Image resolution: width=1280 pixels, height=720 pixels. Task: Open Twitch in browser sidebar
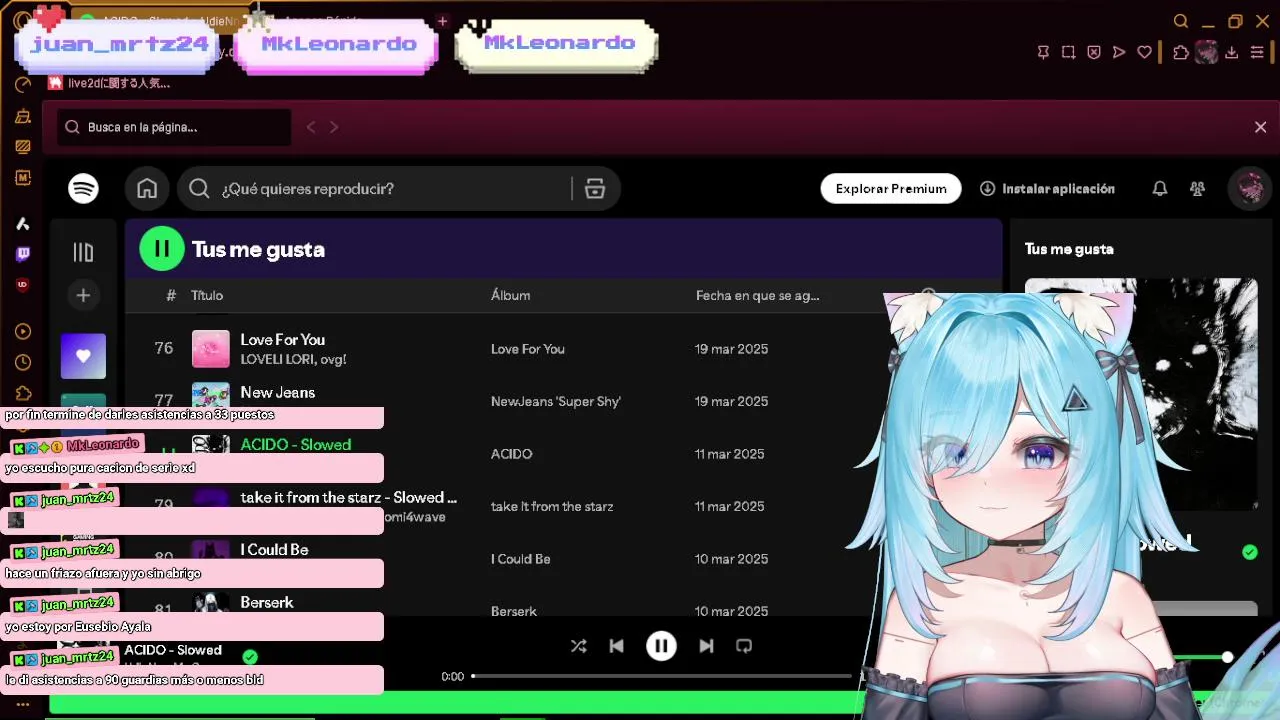(23, 254)
